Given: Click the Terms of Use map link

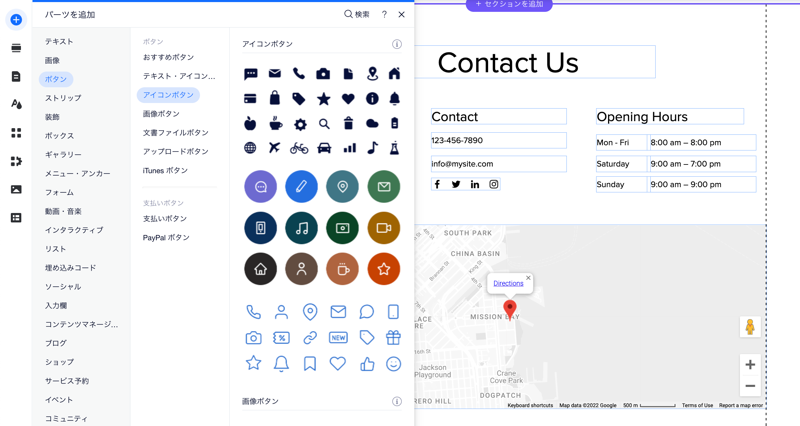Looking at the screenshot, I should pyautogui.click(x=697, y=406).
